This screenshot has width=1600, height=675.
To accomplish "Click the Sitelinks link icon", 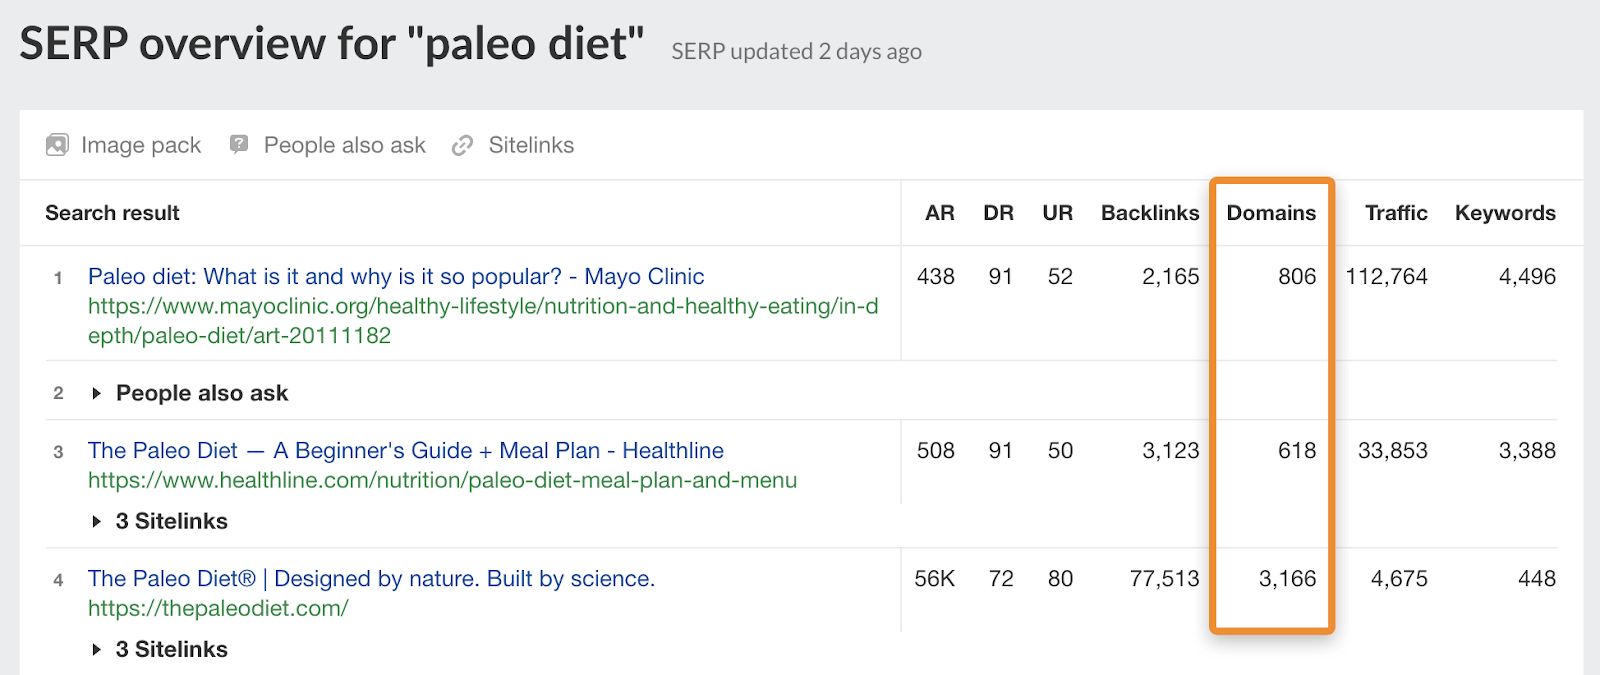I will click(x=462, y=145).
